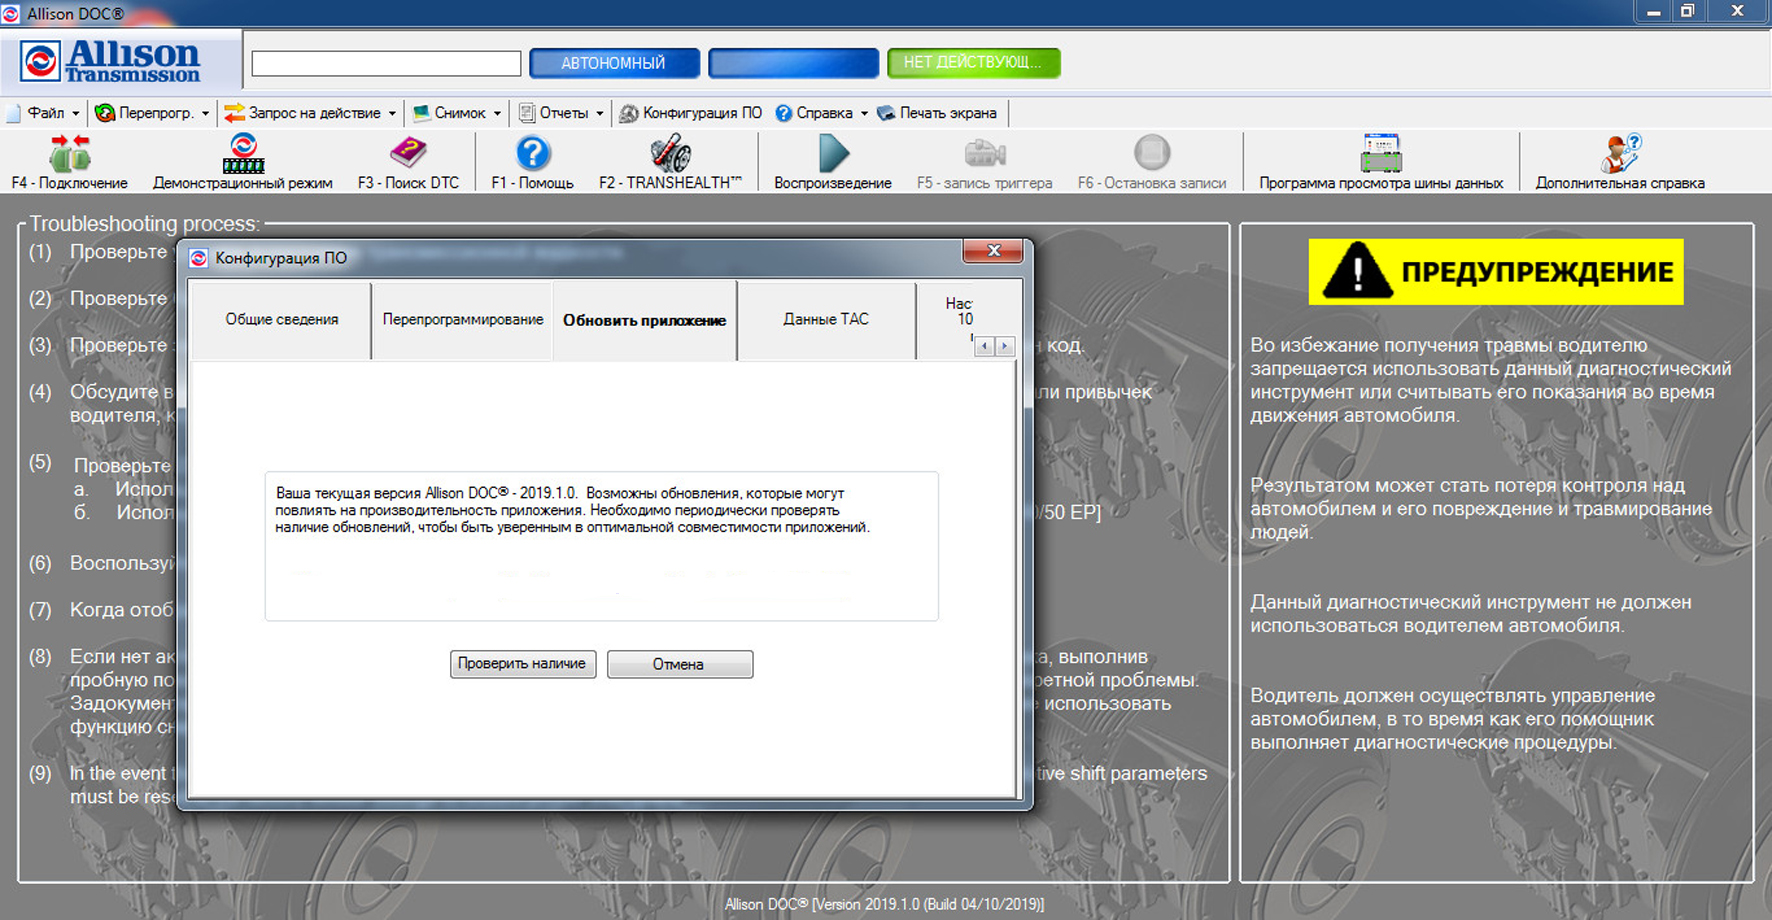This screenshot has height=920, width=1772.
Task: Open F1 Помощь help icon
Action: point(532,155)
